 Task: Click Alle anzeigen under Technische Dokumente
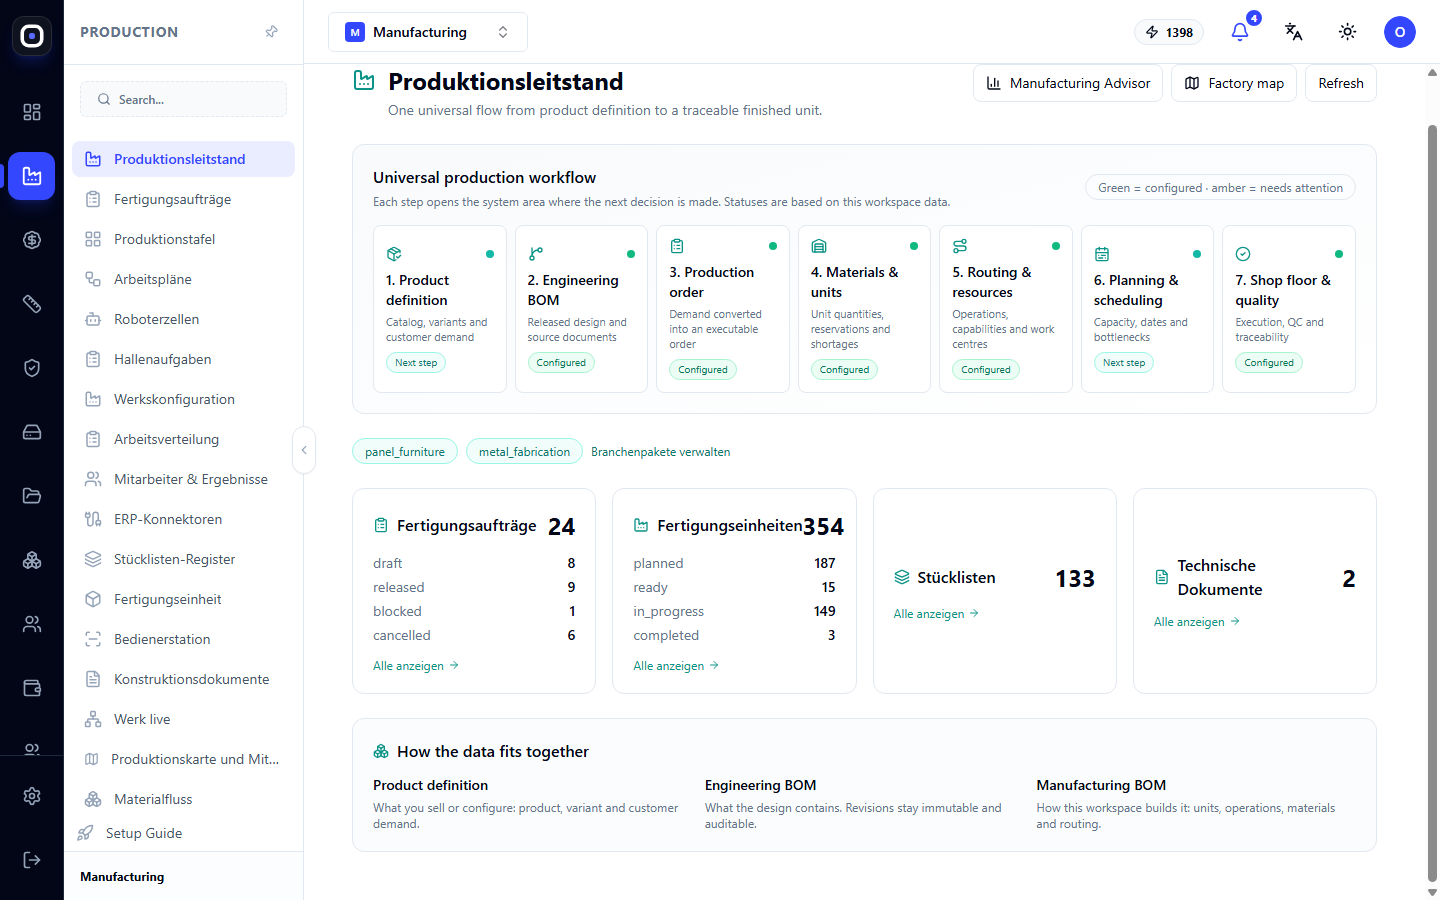click(x=1197, y=622)
